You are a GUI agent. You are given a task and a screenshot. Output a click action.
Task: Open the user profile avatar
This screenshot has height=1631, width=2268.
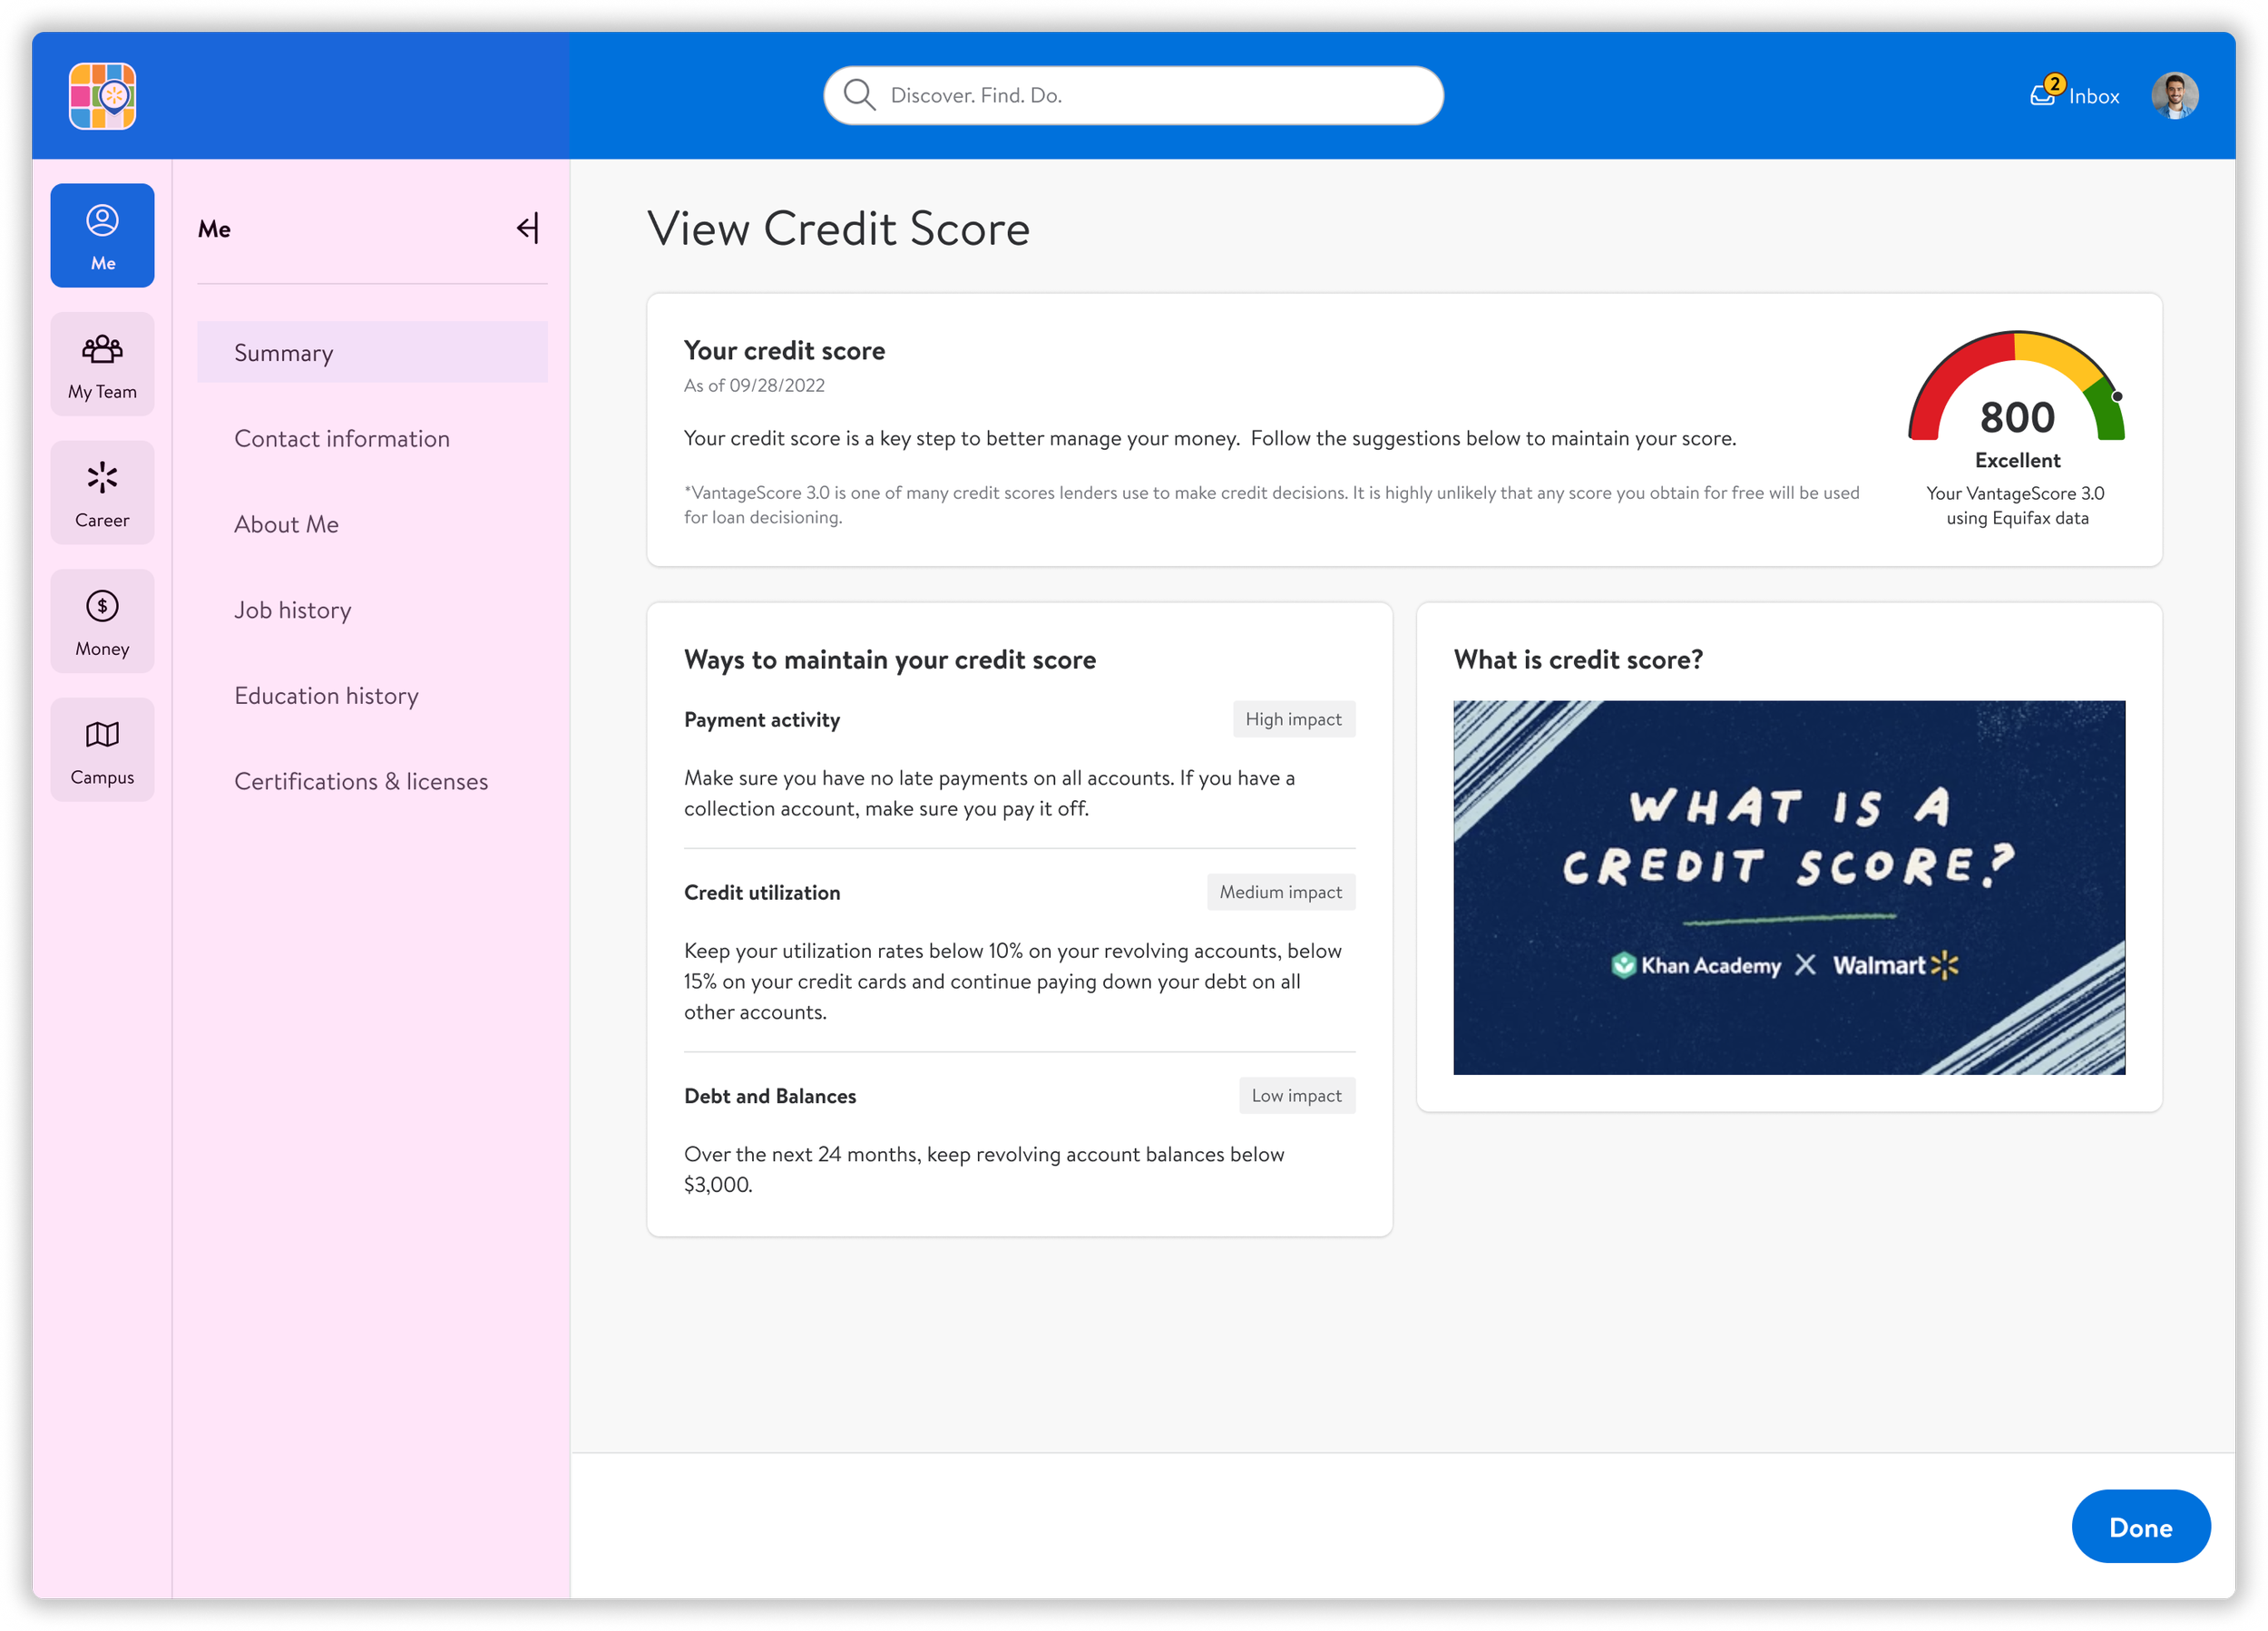2174,96
